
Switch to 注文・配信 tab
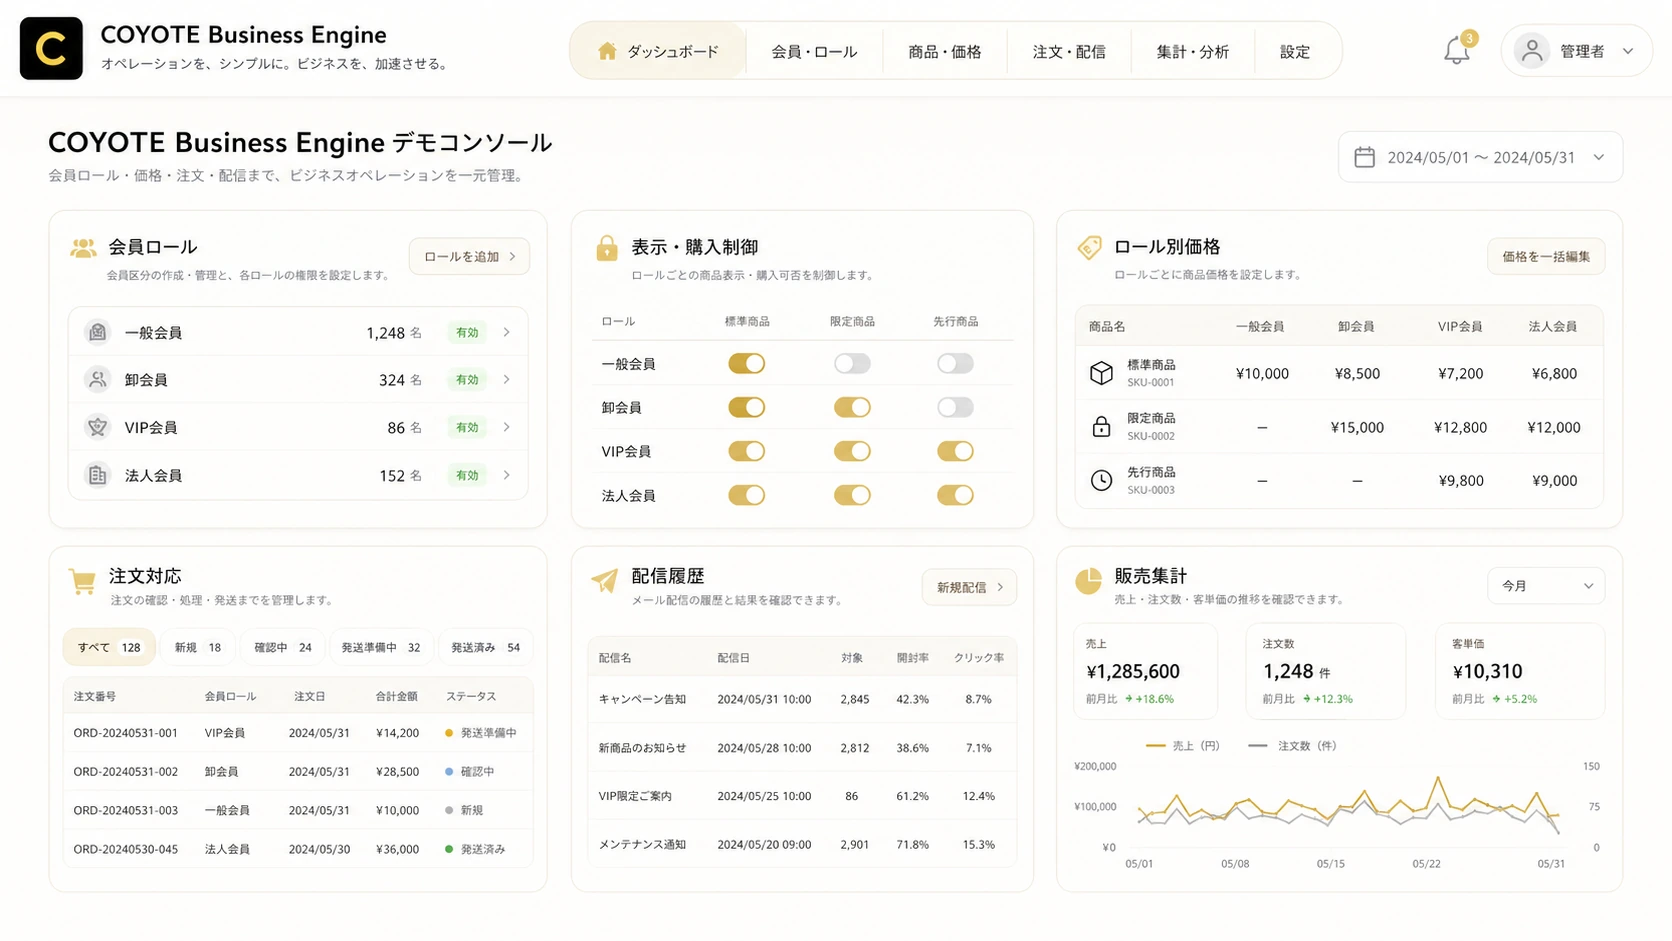coord(1069,51)
